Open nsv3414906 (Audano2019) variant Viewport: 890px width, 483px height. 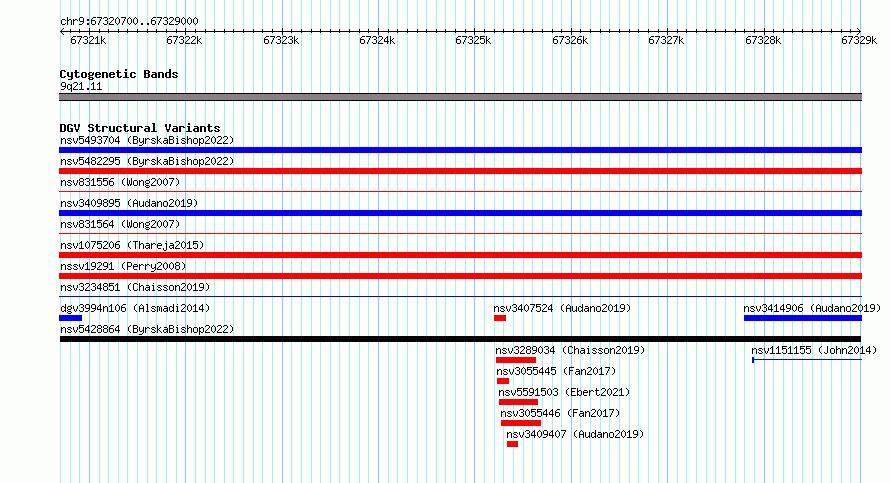[812, 308]
